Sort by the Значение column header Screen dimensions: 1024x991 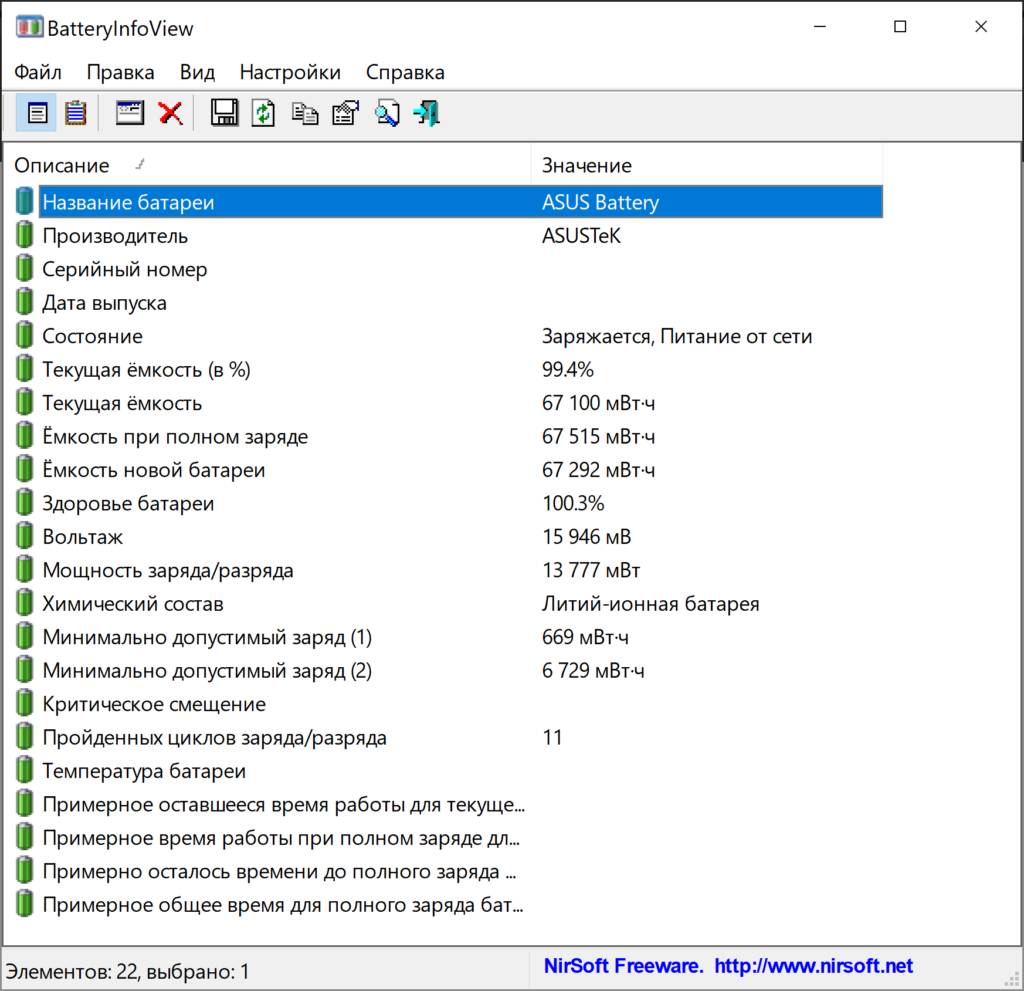(707, 165)
